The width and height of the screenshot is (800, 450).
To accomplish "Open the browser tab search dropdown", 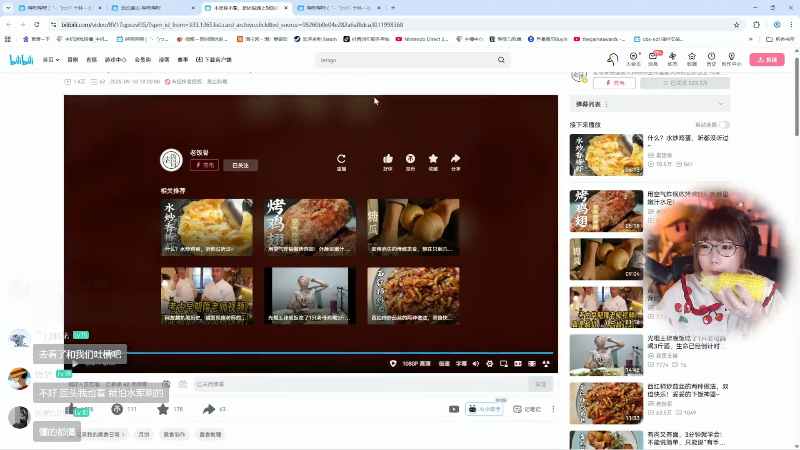I will [8, 8].
